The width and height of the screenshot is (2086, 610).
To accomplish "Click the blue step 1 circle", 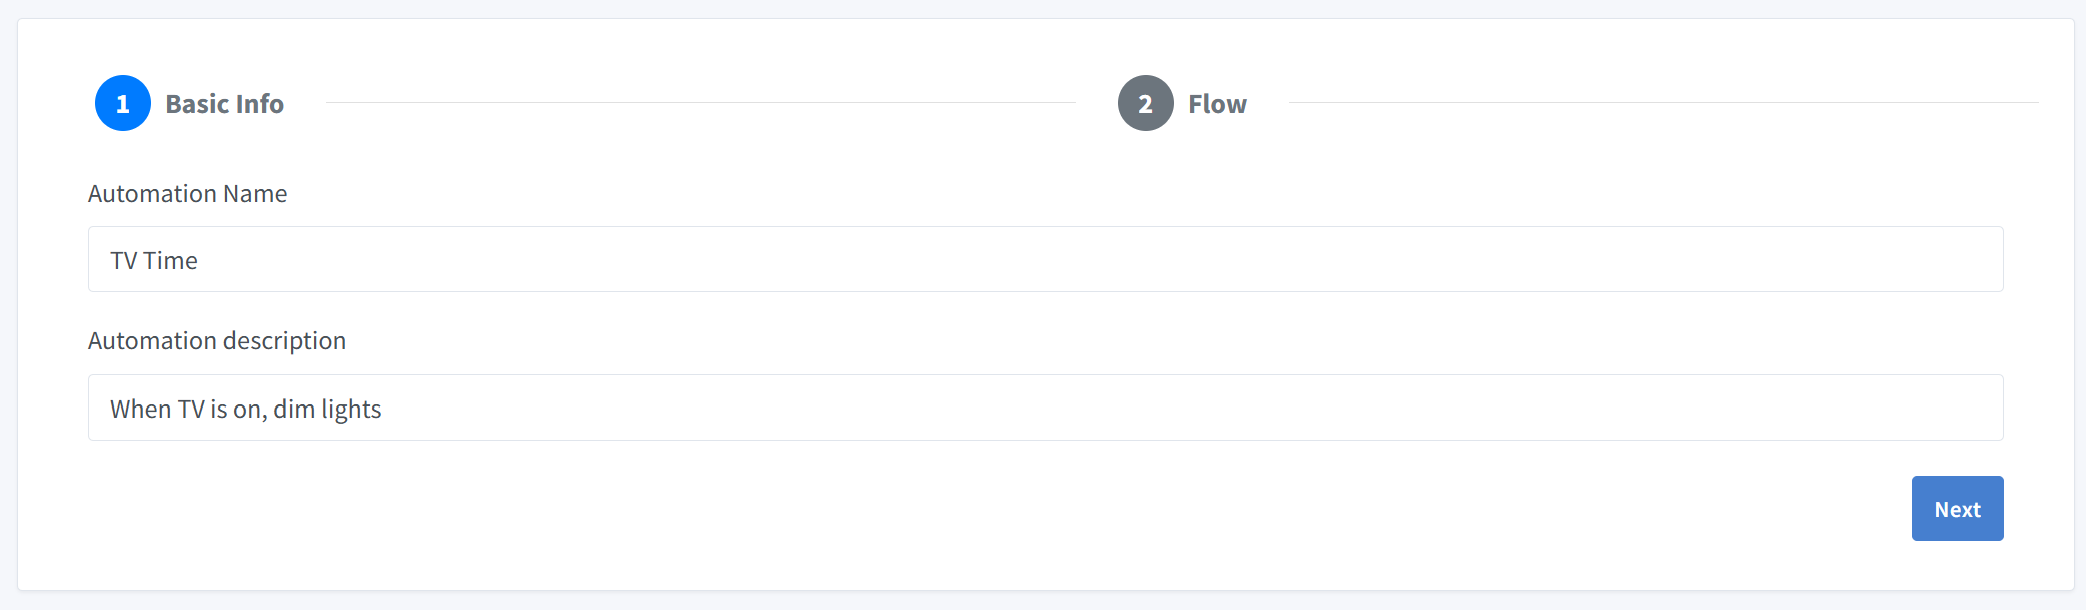I will coord(123,103).
